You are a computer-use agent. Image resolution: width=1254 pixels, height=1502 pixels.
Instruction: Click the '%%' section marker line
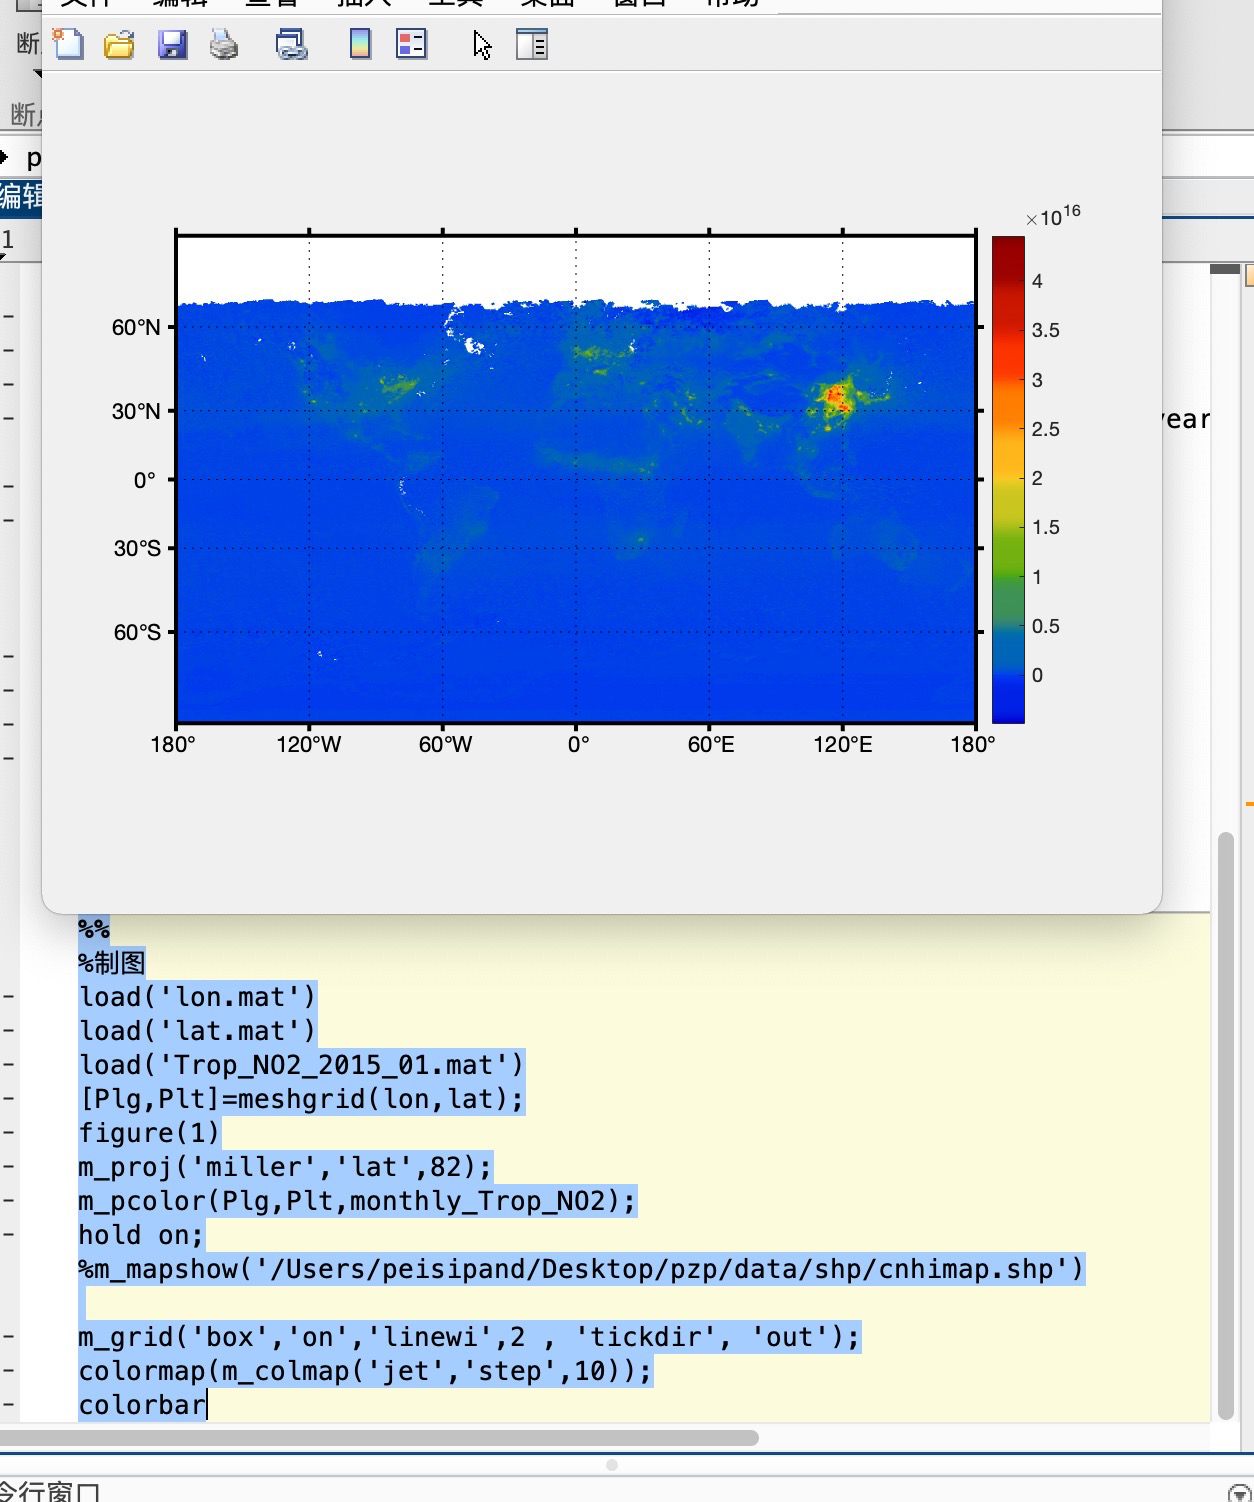point(94,929)
